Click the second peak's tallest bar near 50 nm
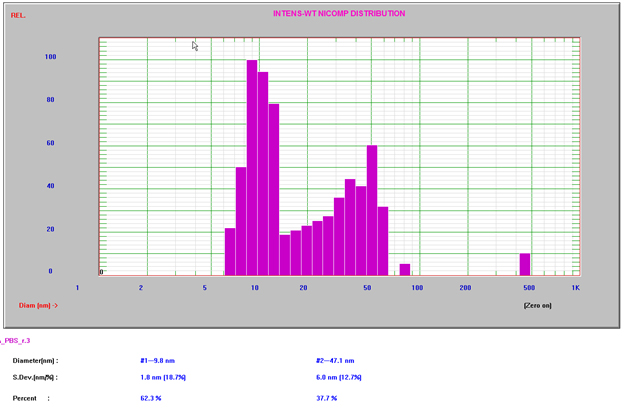Screen dimensions: 624x411 [x=372, y=210]
